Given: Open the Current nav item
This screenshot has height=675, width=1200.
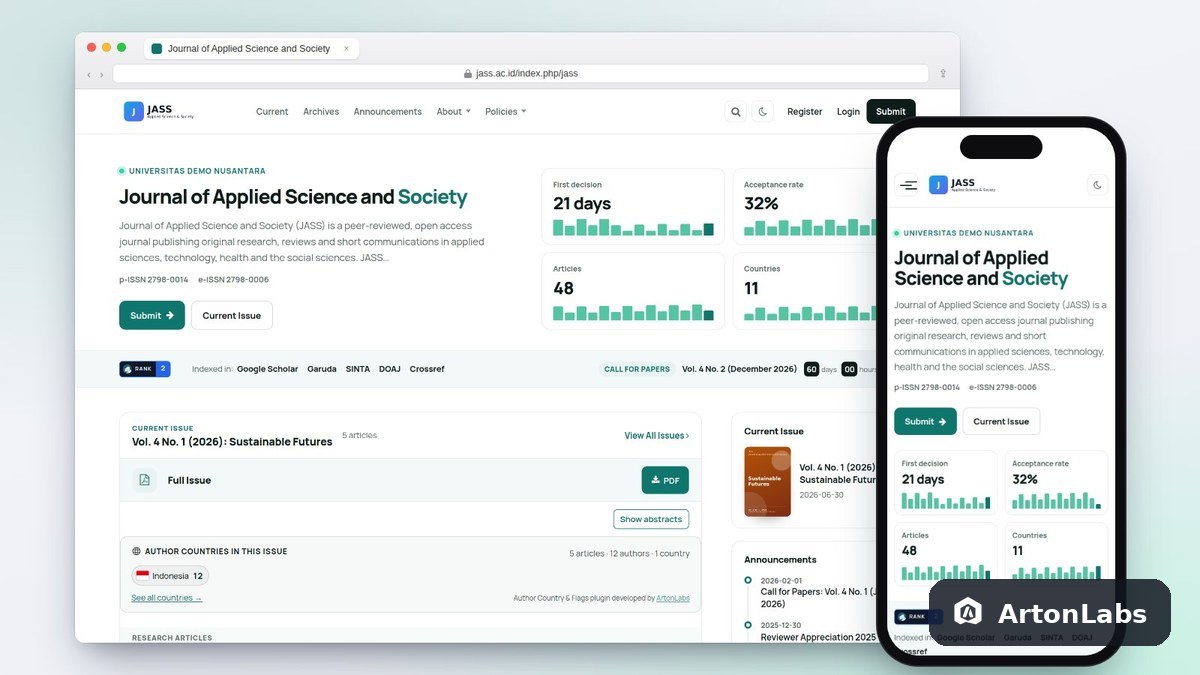Looking at the screenshot, I should pyautogui.click(x=272, y=112).
